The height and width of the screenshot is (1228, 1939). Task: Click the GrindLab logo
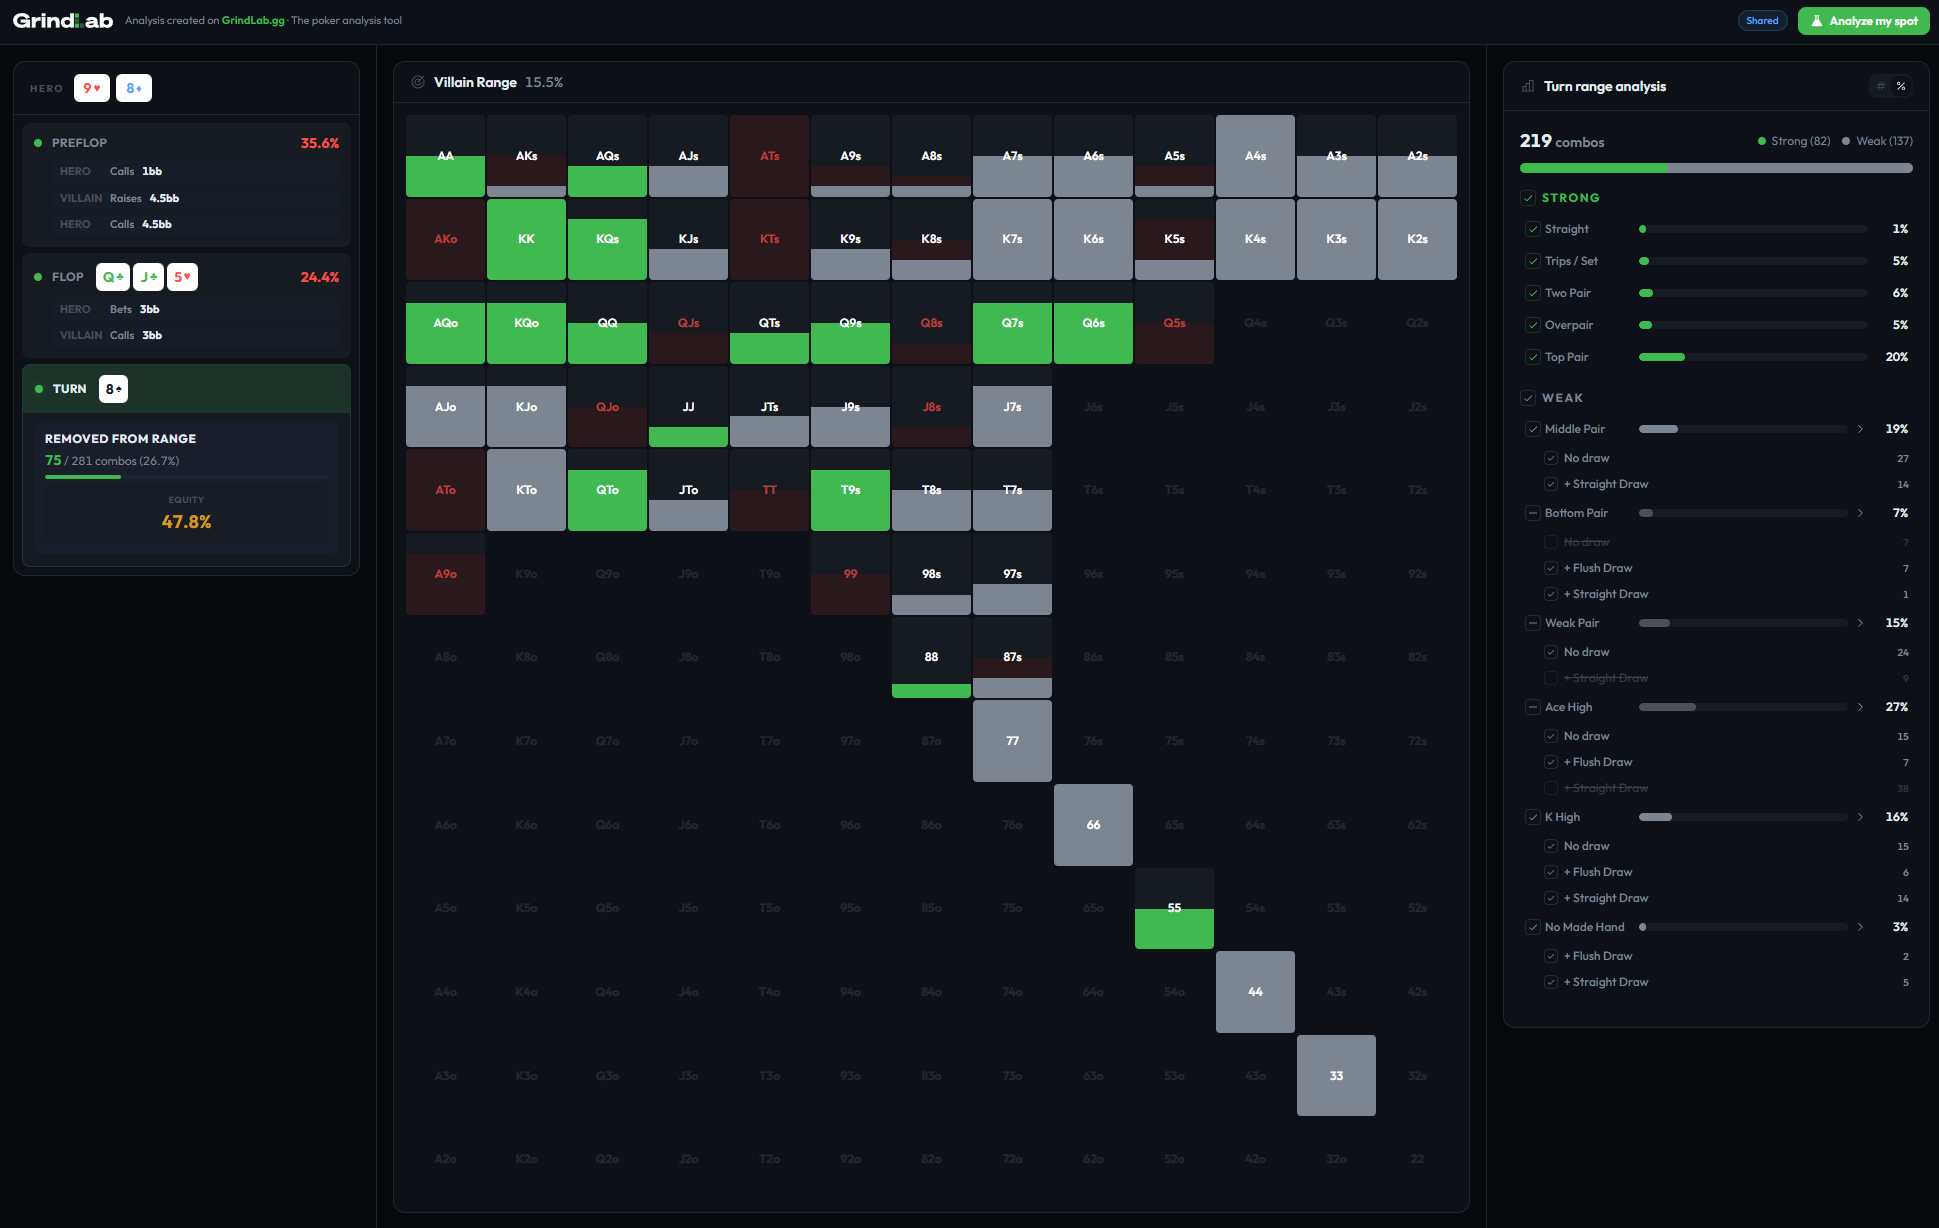coord(60,20)
